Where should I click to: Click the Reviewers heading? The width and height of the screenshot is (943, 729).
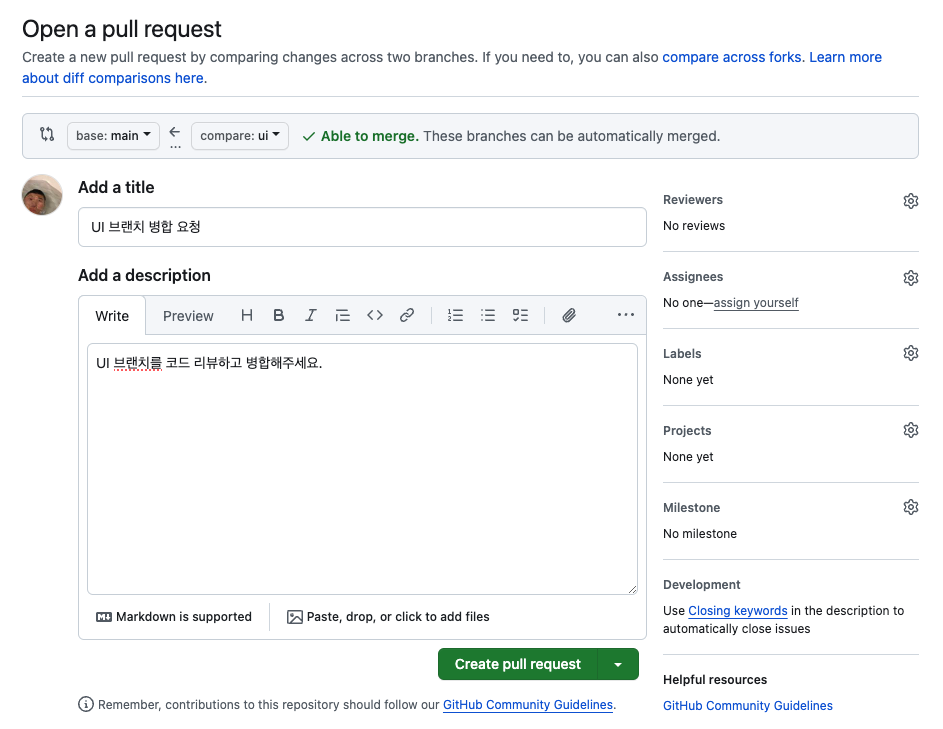693,200
